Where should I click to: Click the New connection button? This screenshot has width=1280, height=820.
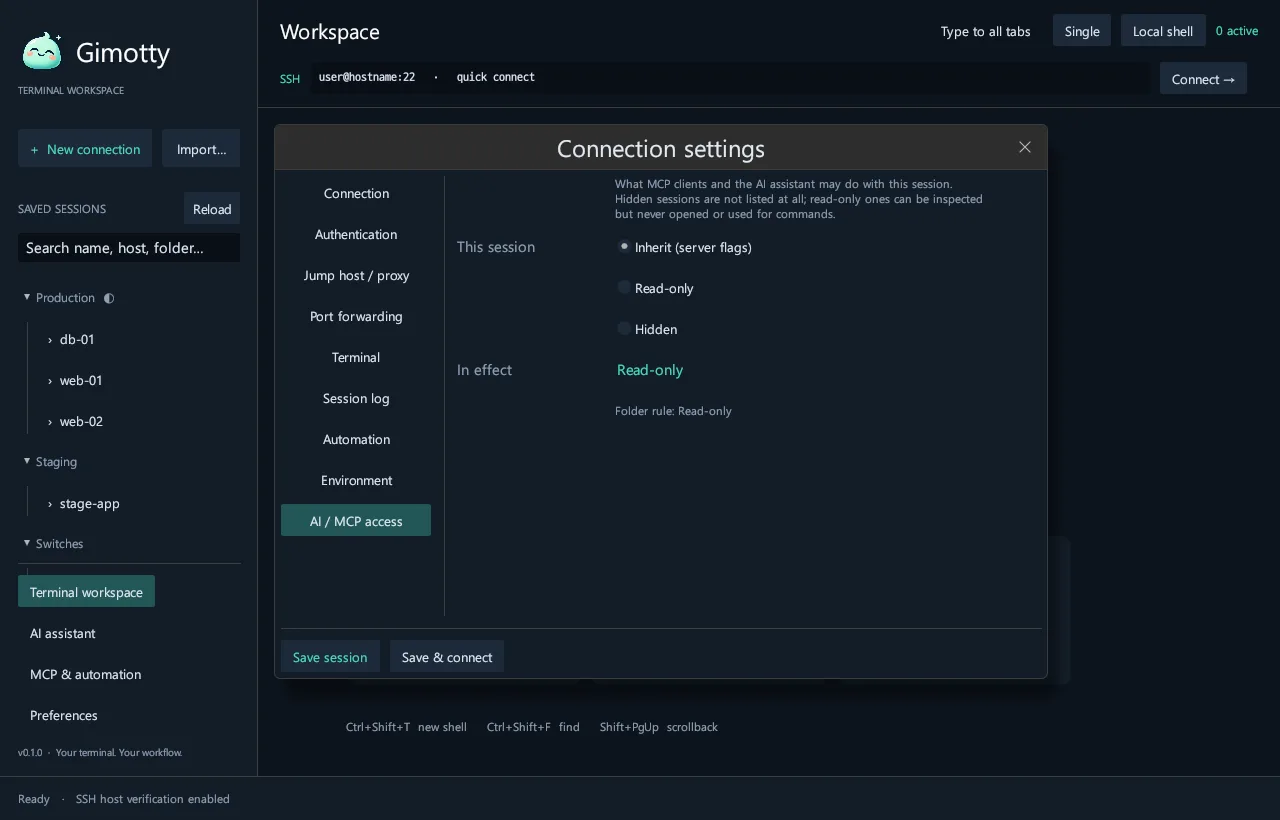point(85,148)
